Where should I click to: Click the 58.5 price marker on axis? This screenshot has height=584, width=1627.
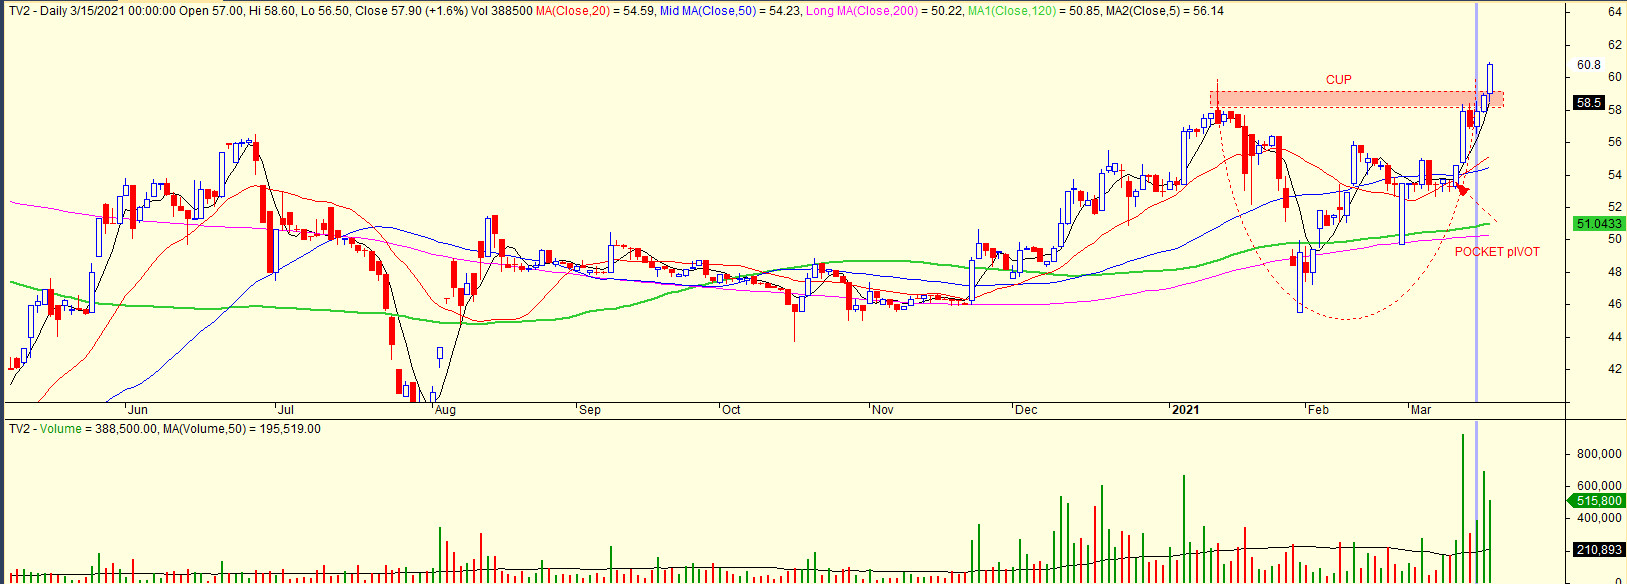click(1589, 103)
